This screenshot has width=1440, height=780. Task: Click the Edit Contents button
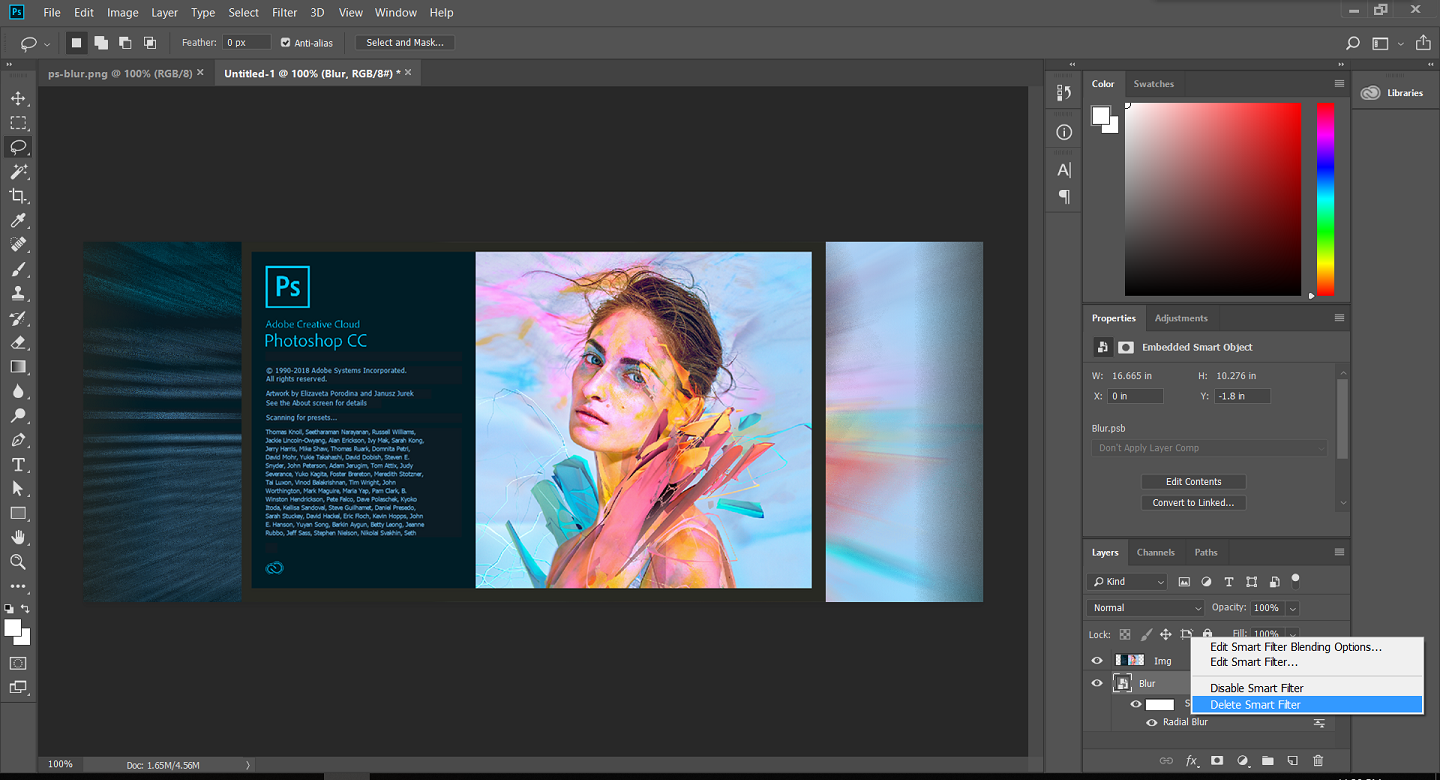pos(1193,482)
